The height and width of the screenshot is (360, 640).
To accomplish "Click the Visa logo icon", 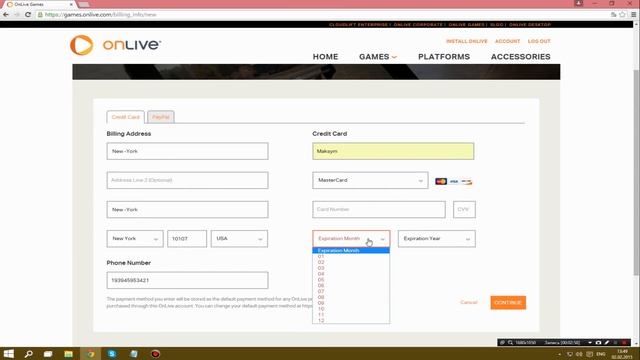I will point(454,181).
